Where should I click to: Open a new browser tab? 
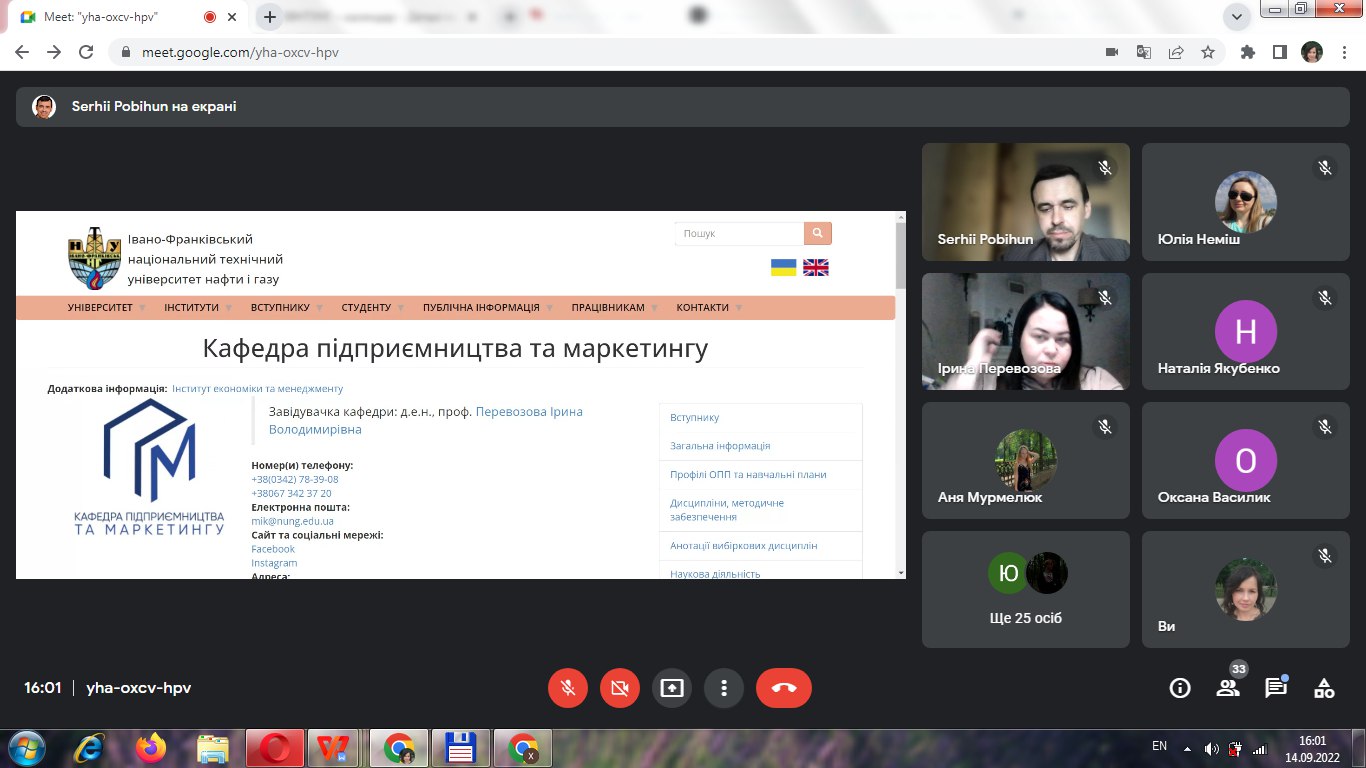pos(269,17)
